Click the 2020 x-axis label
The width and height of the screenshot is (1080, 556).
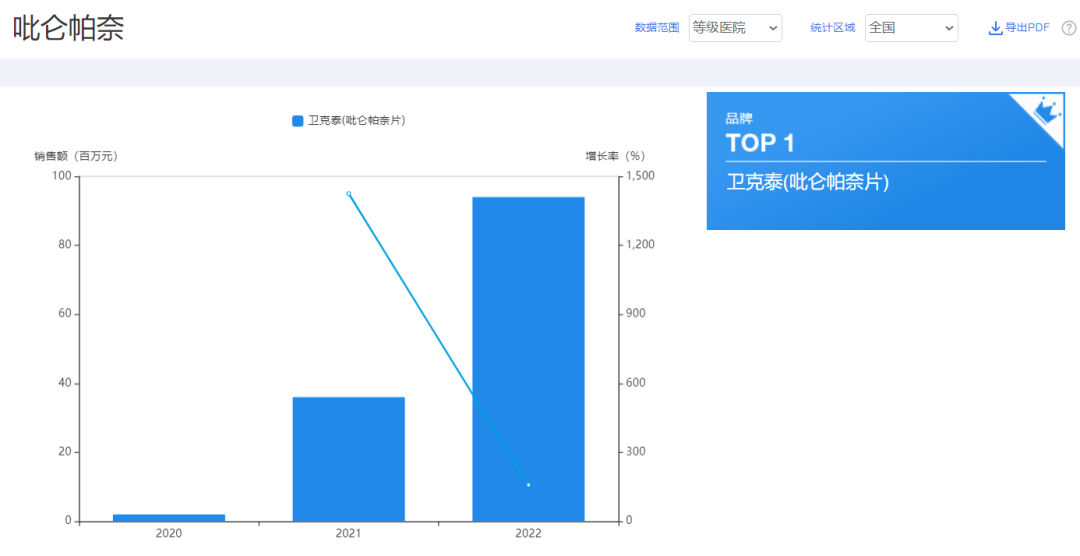pyautogui.click(x=169, y=533)
